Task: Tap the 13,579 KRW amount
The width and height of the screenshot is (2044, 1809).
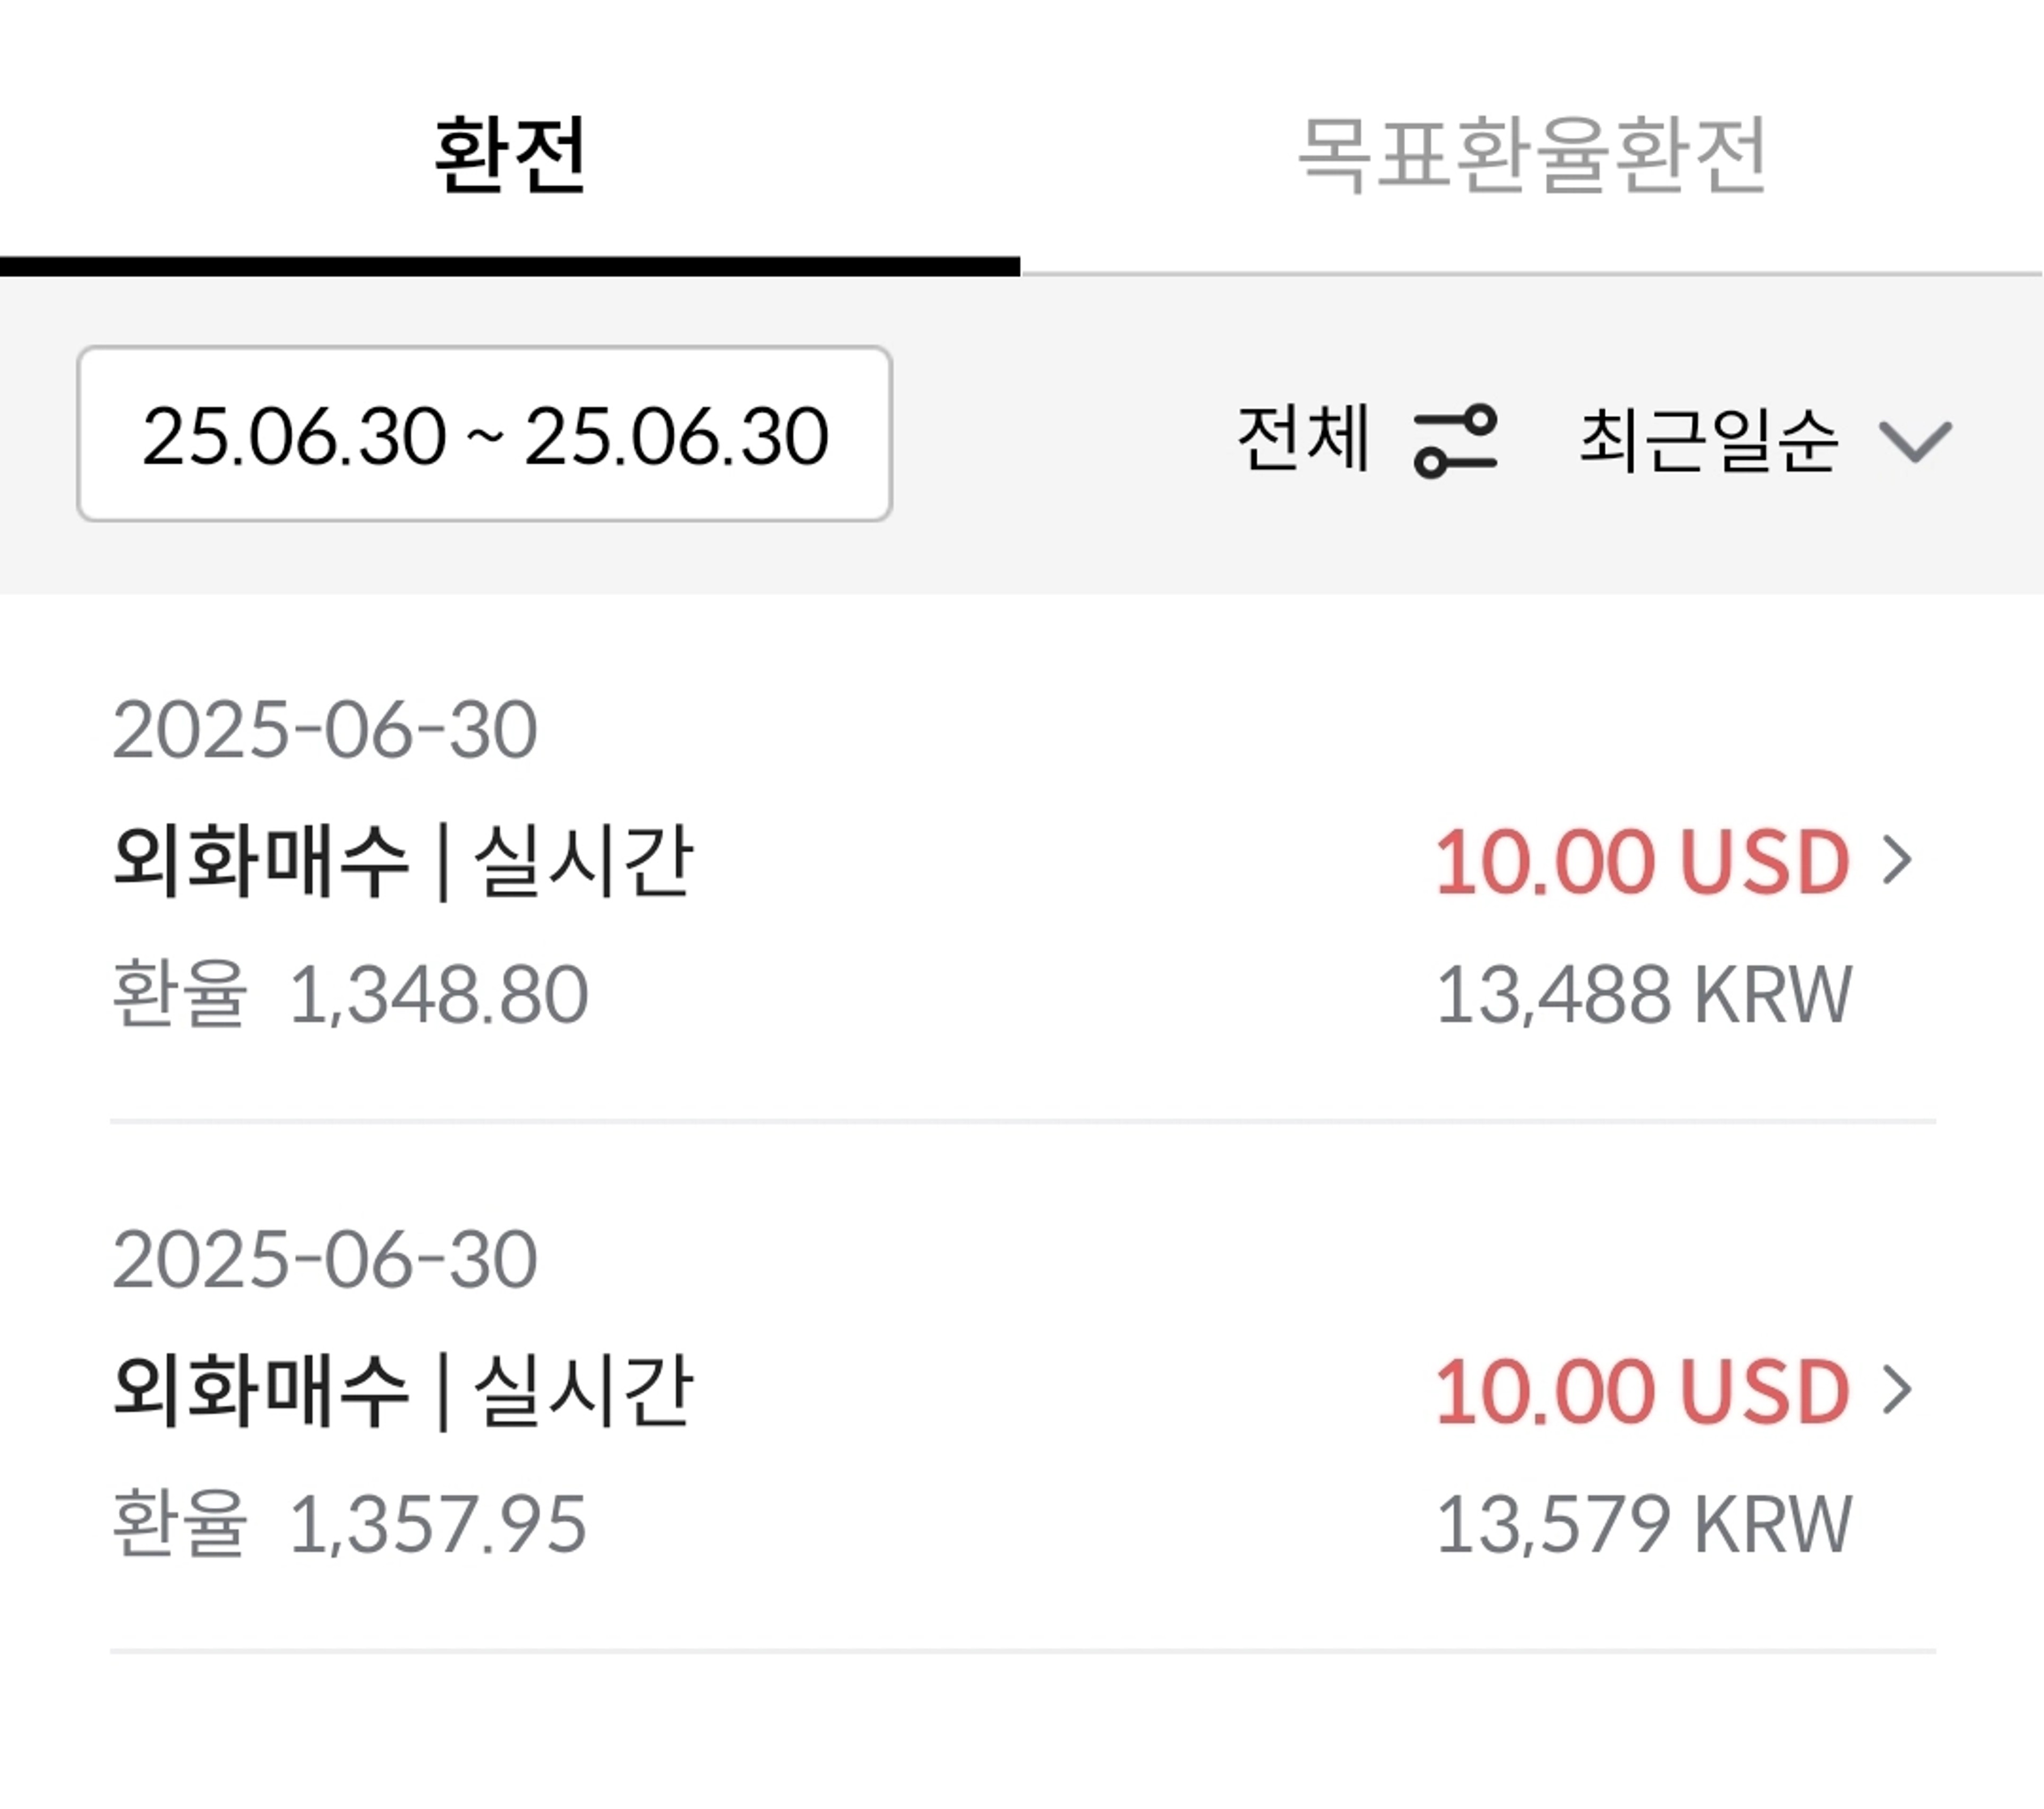Action: pos(1643,1523)
